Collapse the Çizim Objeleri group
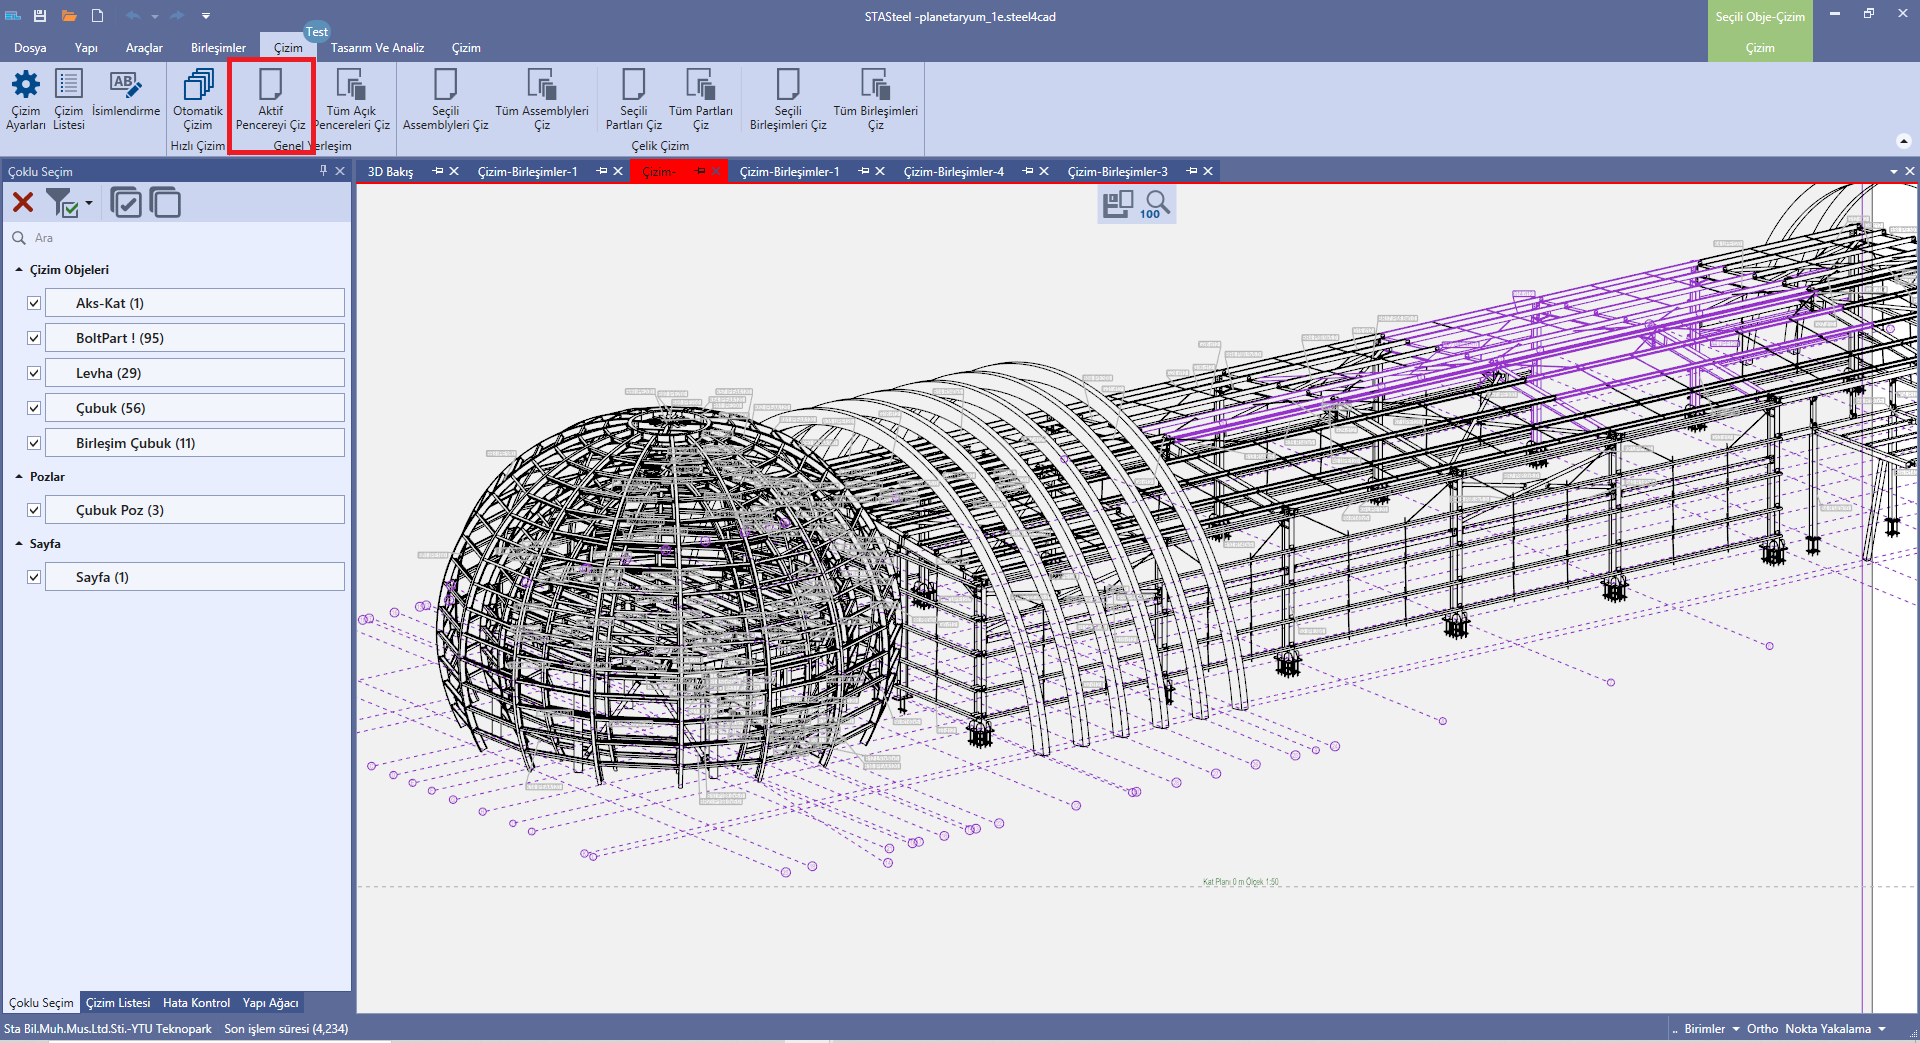 (x=19, y=270)
